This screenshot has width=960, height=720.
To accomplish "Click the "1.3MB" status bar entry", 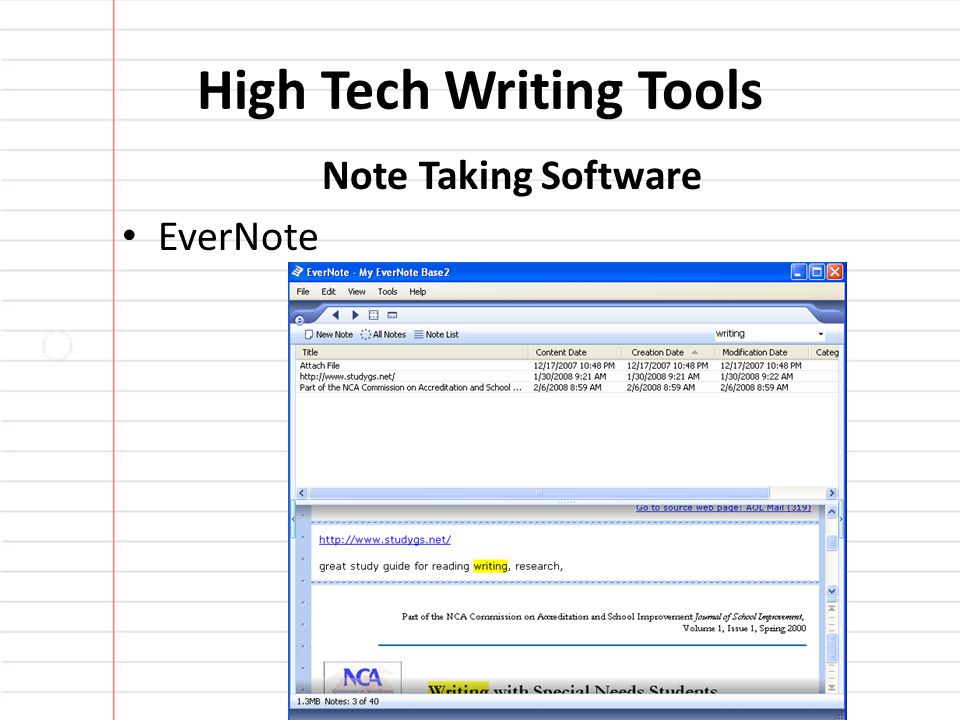I will pyautogui.click(x=309, y=701).
